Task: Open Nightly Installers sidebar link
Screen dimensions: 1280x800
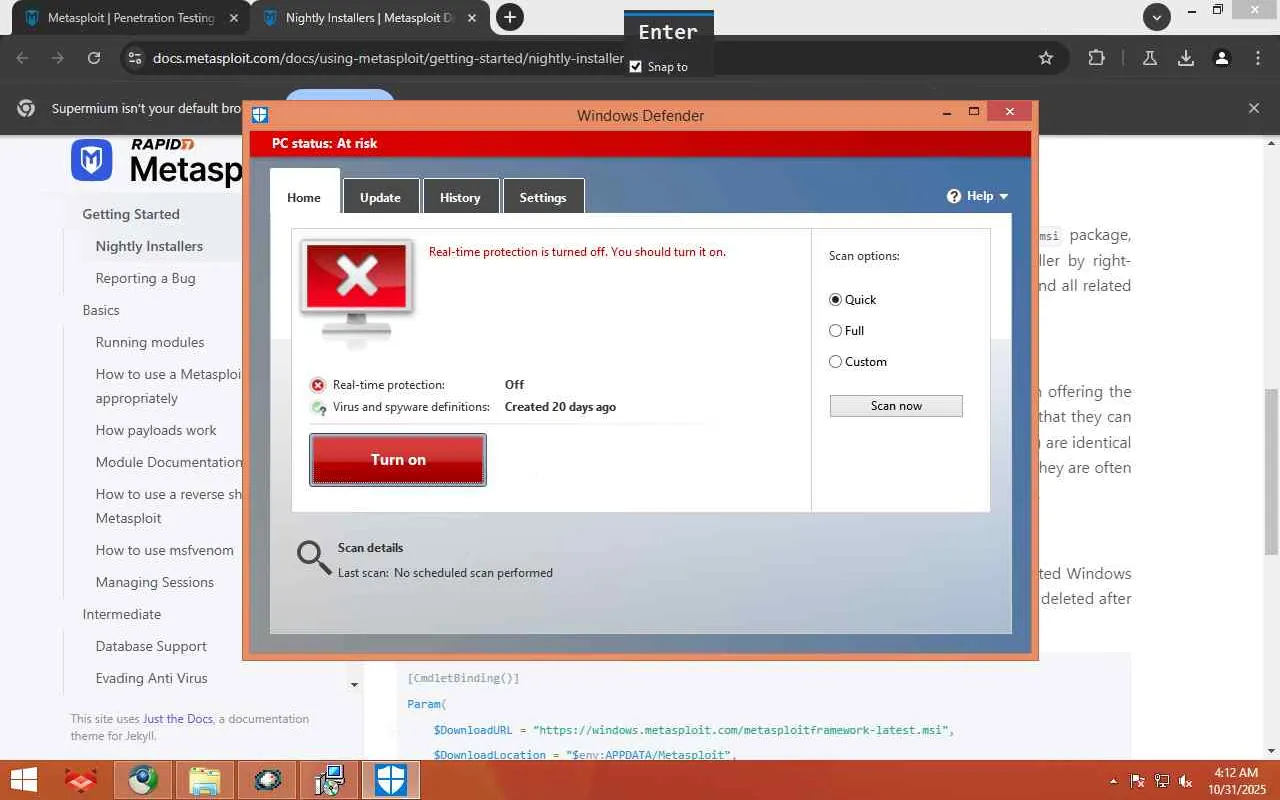Action: tap(149, 246)
